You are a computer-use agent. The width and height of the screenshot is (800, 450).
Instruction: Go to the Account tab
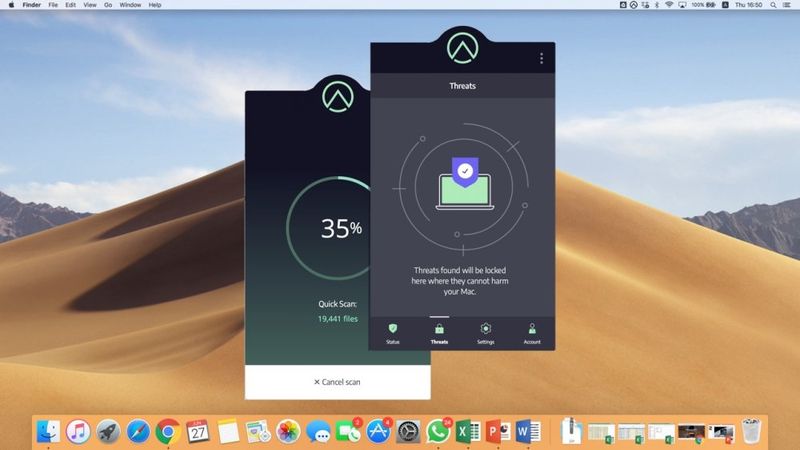[532, 334]
